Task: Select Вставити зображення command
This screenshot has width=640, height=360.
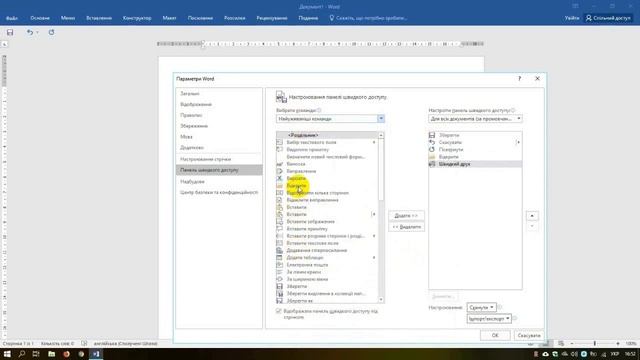Action: click(x=311, y=222)
